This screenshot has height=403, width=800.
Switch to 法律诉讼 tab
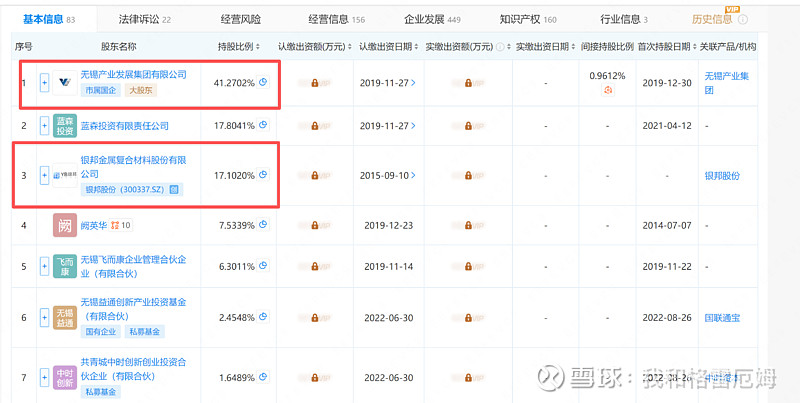pos(145,19)
